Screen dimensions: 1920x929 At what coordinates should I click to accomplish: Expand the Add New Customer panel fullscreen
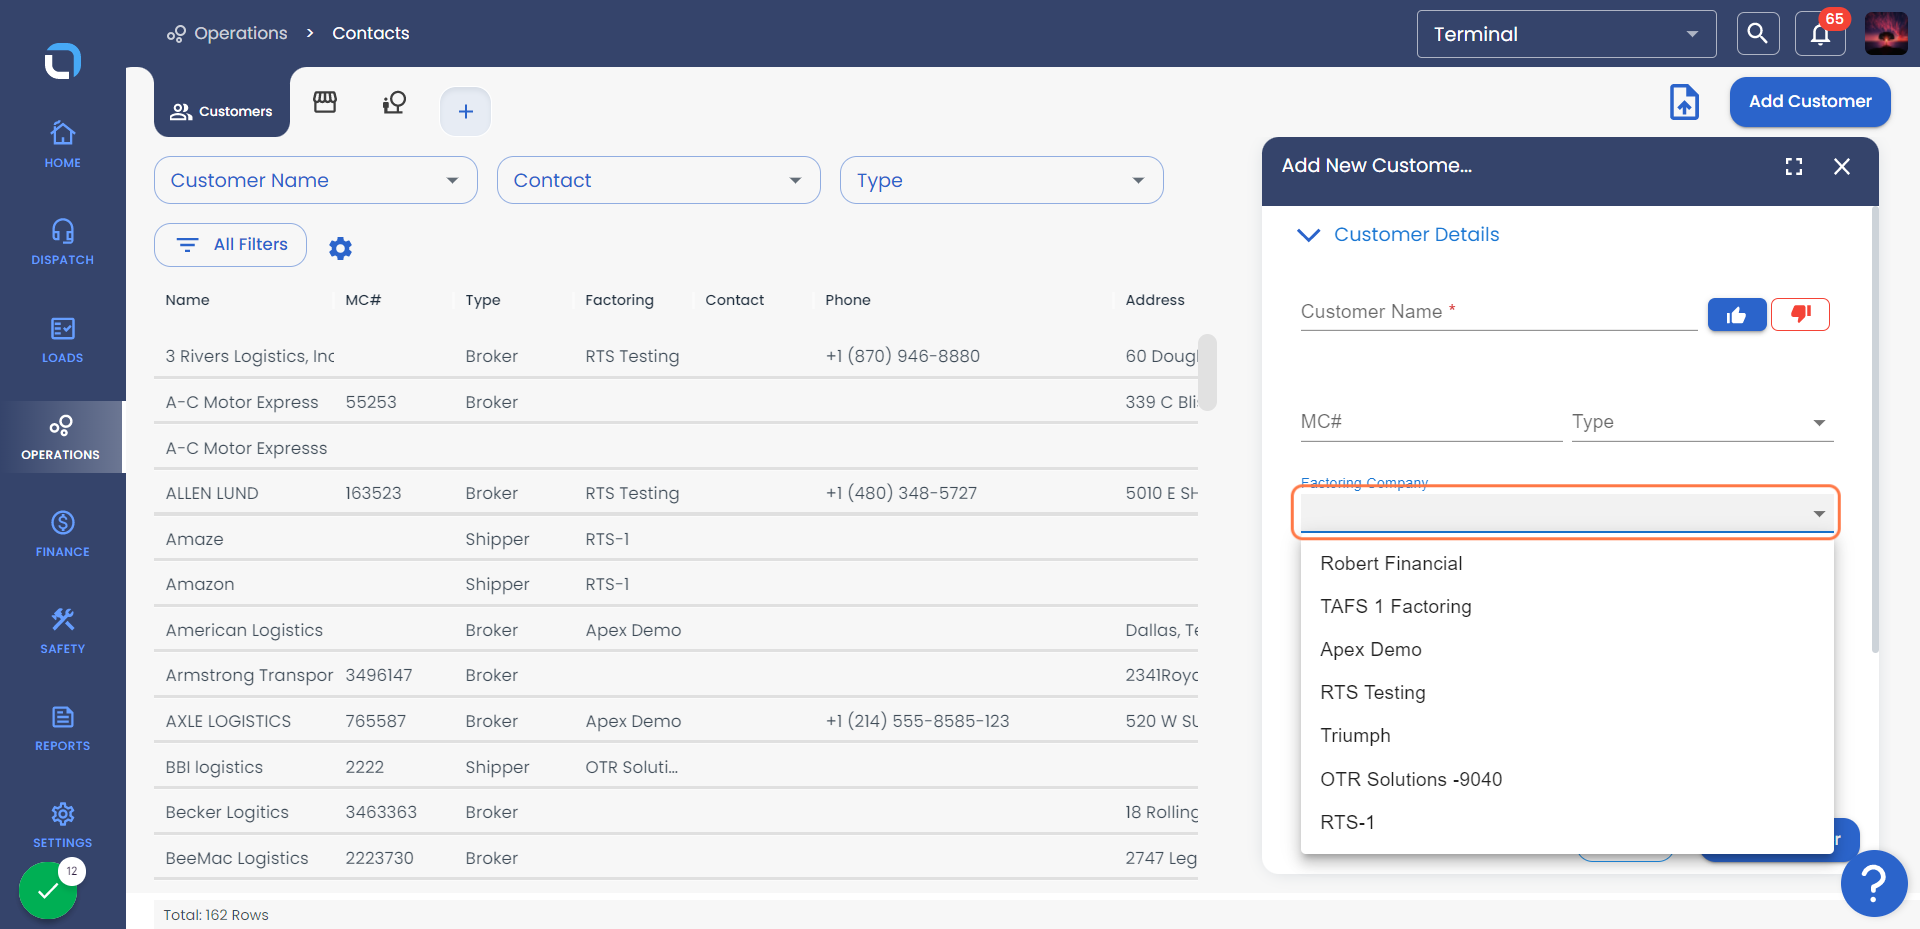coord(1794,166)
